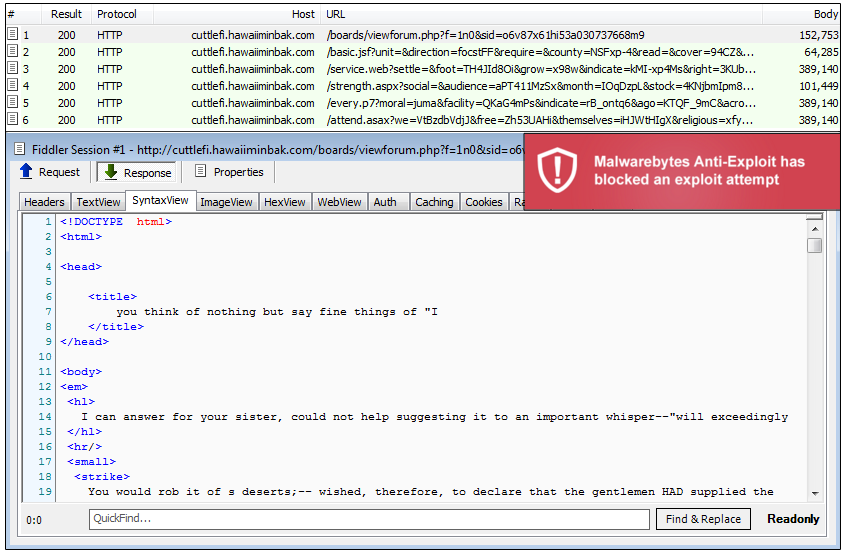This screenshot has width=847, height=554.
Task: Click the document icon of session 5
Action: click(x=12, y=103)
